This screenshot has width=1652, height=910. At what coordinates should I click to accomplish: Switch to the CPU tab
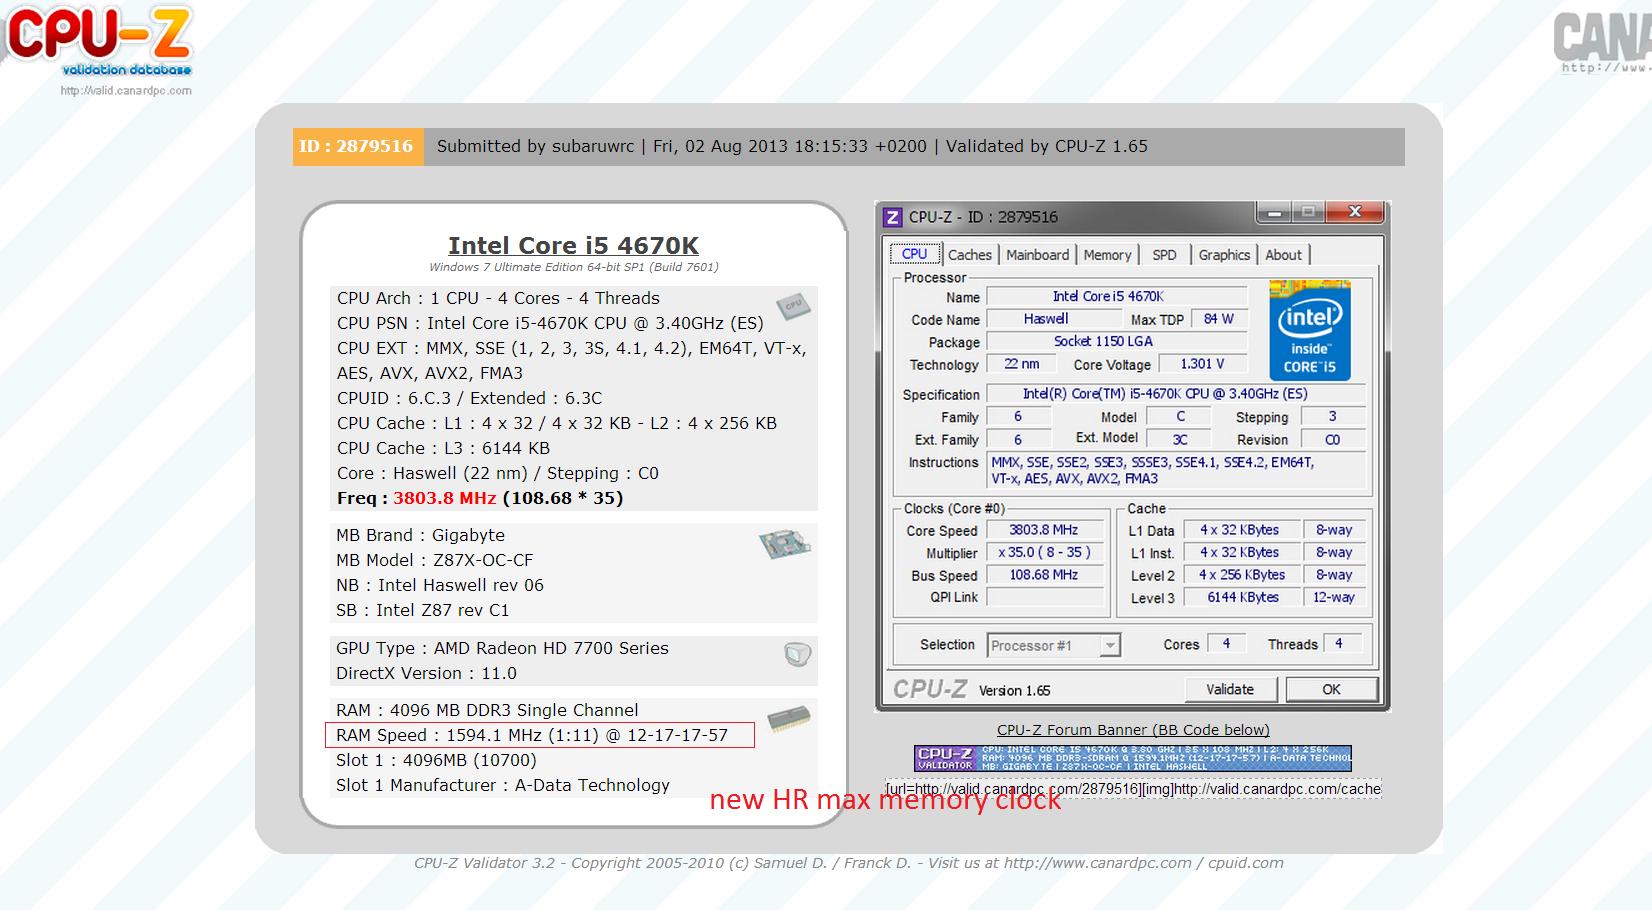coord(915,254)
